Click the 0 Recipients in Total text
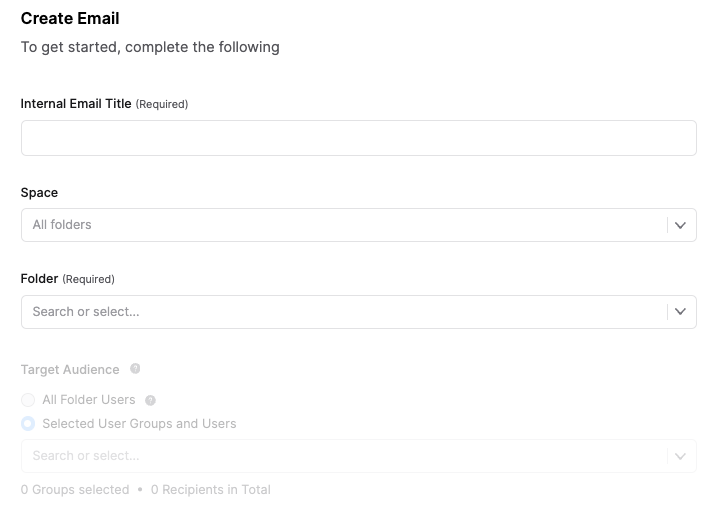Image resolution: width=718 pixels, height=522 pixels. 211,489
